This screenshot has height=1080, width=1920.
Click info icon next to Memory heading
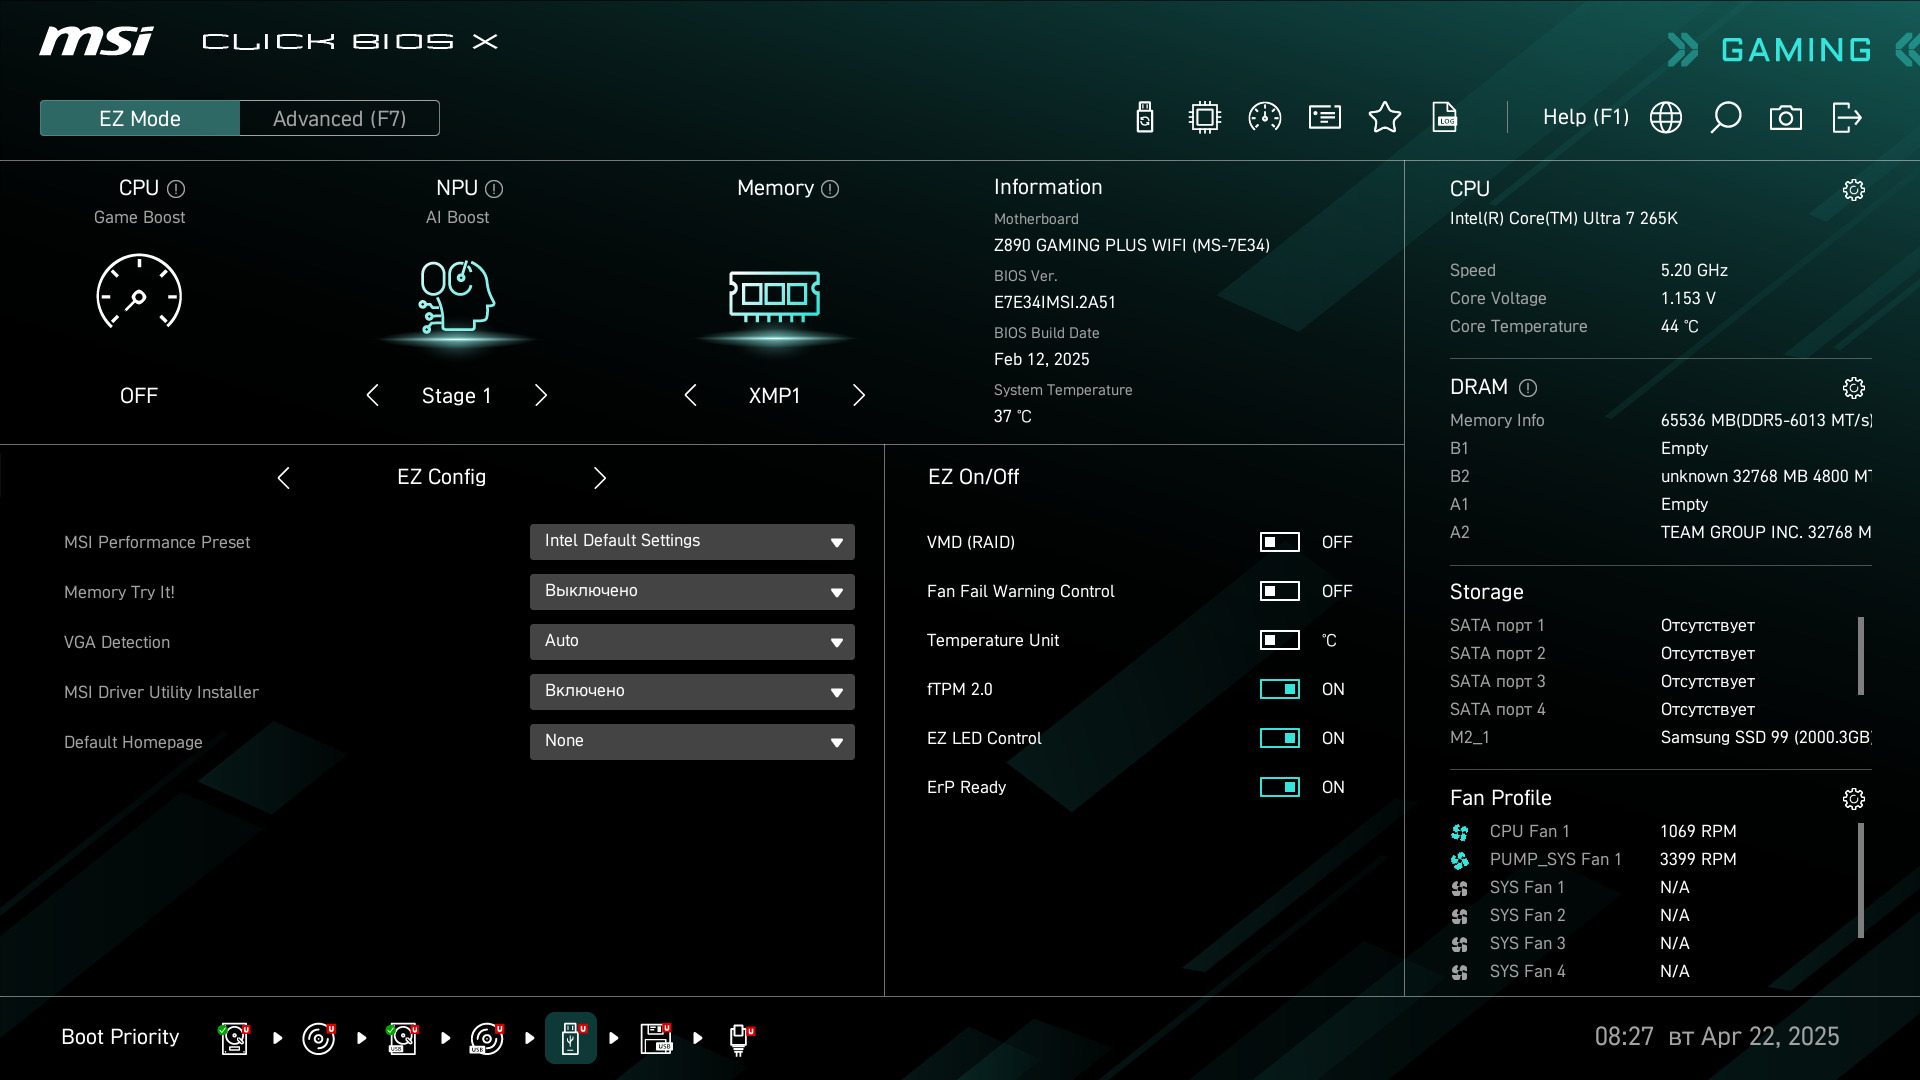[x=830, y=189]
